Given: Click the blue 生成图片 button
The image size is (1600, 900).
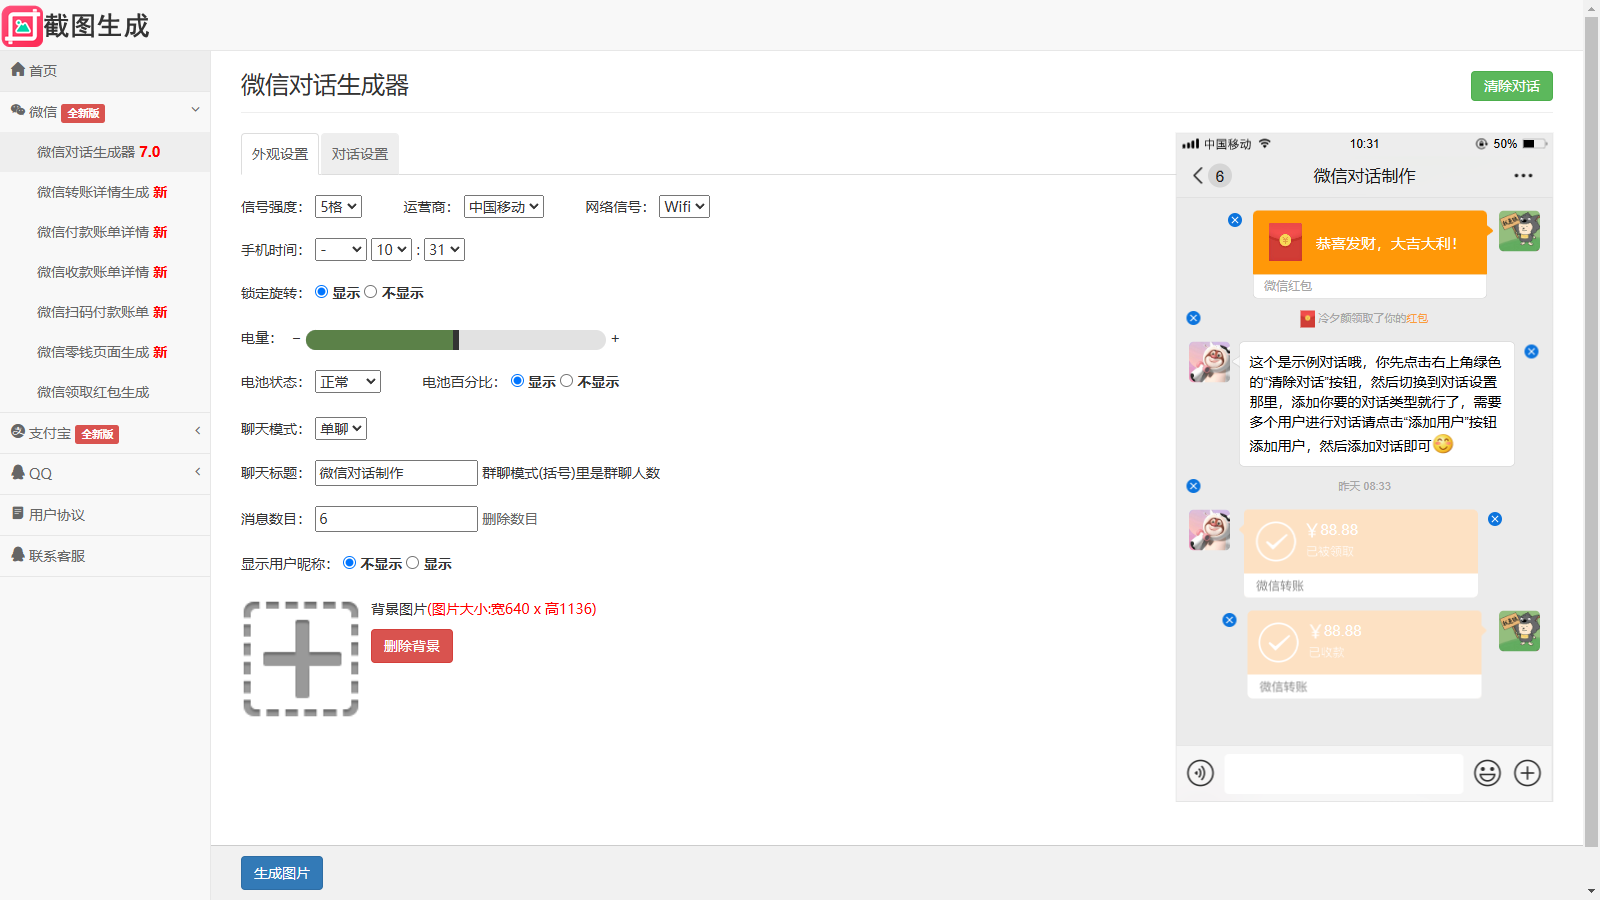Looking at the screenshot, I should coord(282,873).
